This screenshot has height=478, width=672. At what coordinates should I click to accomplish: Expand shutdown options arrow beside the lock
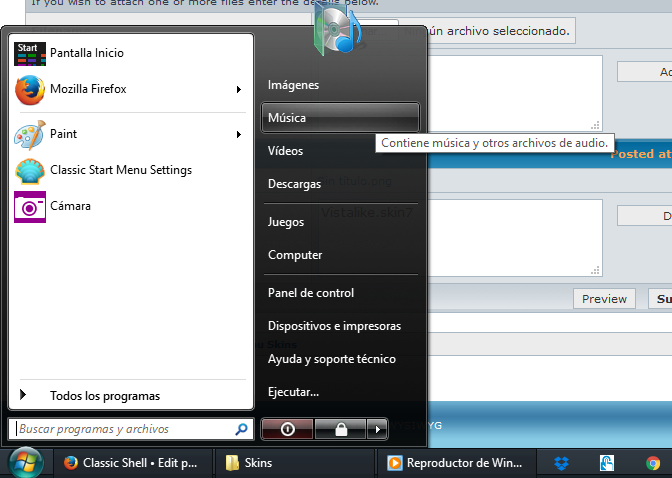377,429
